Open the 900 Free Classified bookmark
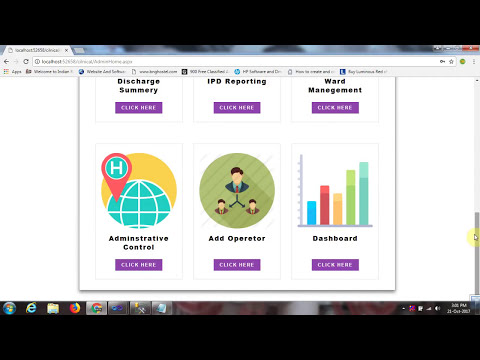 point(205,72)
